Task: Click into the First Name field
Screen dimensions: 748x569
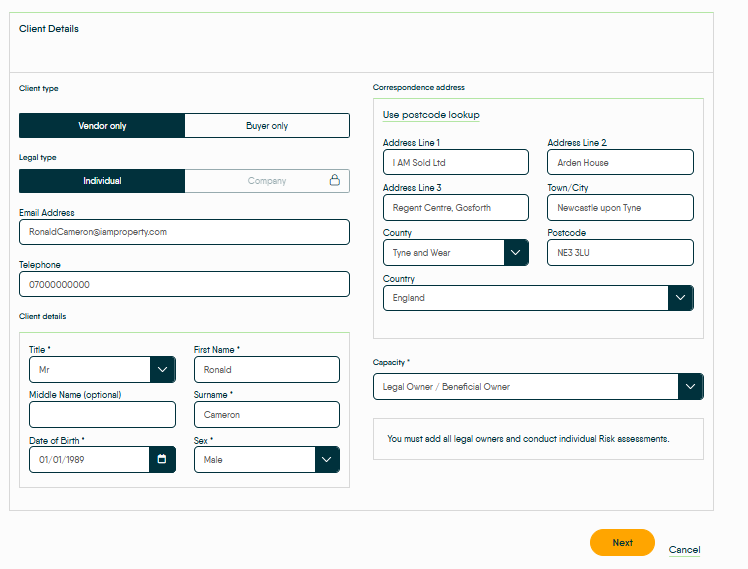Action: [x=267, y=370]
